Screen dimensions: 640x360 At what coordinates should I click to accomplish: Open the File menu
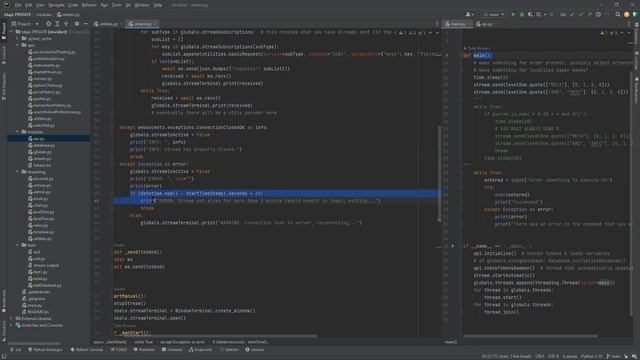point(18,5)
